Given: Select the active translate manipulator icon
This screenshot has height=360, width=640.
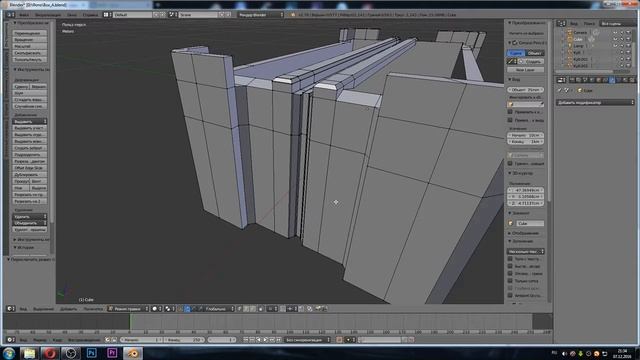Looking at the screenshot, I should click(x=187, y=309).
